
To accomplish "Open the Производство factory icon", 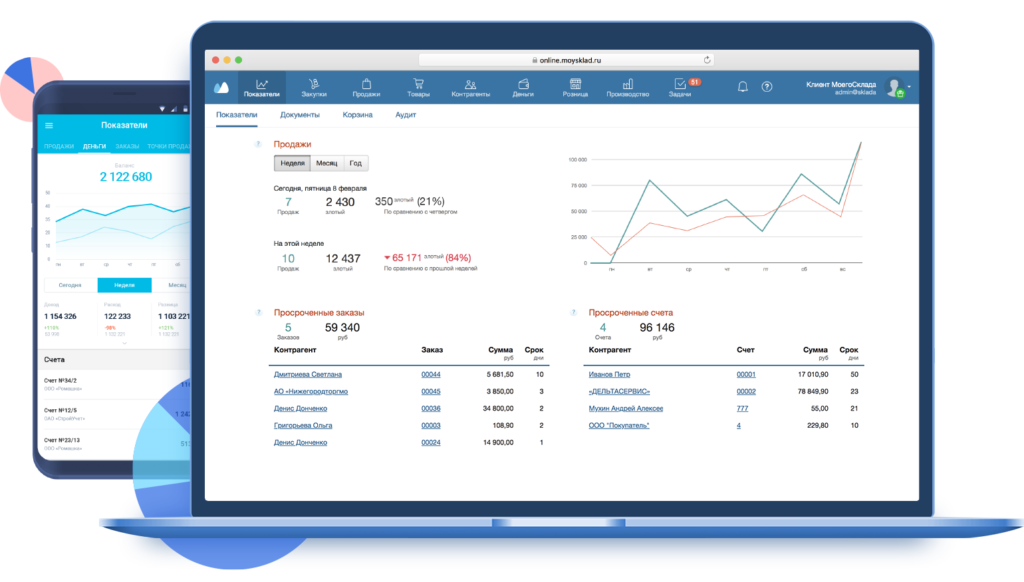I will coord(628,84).
